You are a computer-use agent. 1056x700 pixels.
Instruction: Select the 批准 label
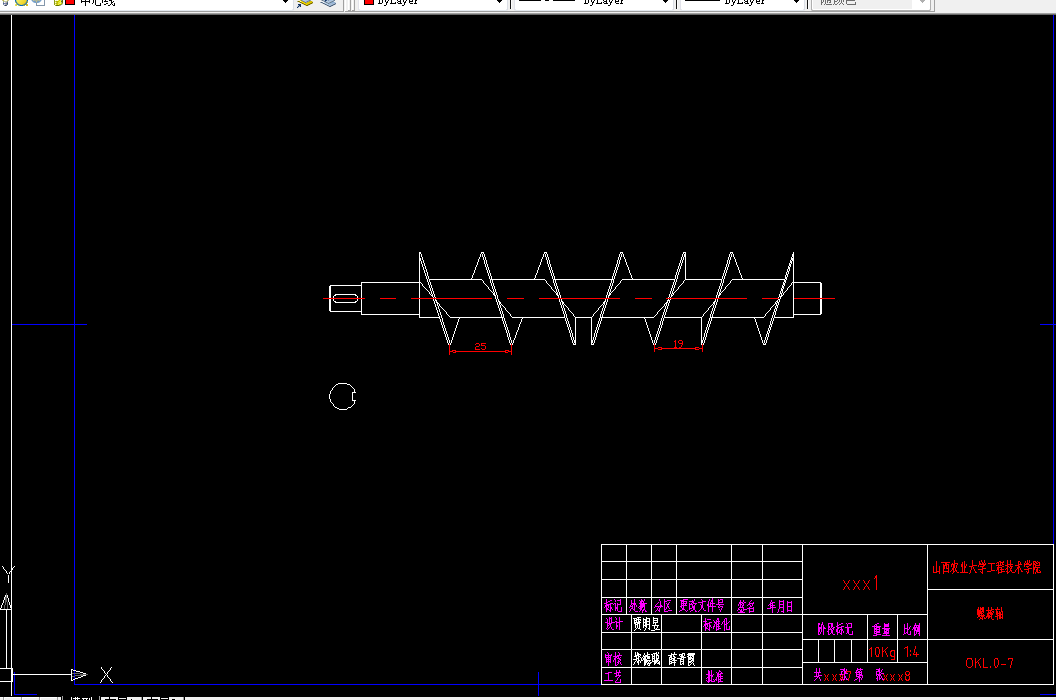[x=715, y=676]
